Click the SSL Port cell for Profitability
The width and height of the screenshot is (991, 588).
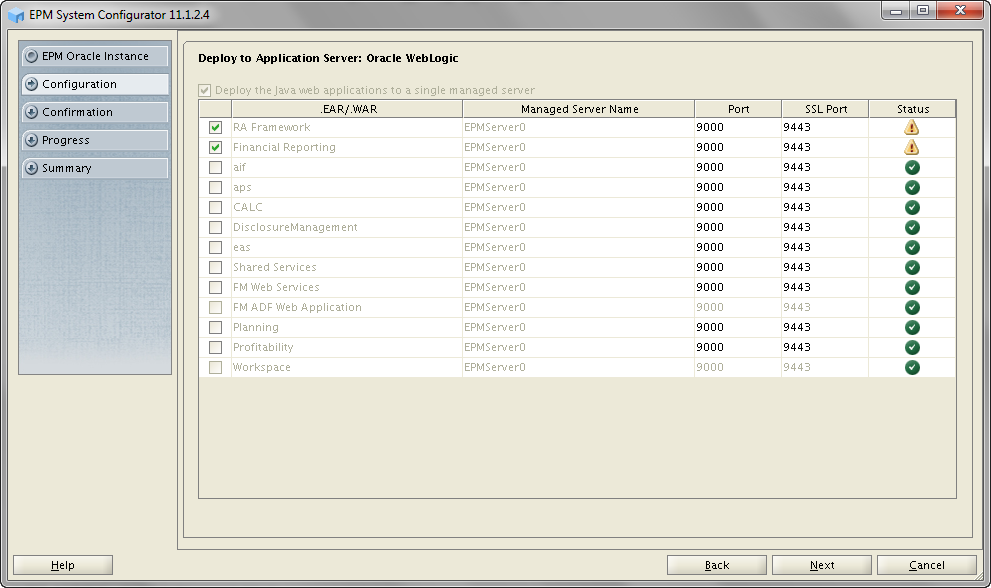point(825,348)
